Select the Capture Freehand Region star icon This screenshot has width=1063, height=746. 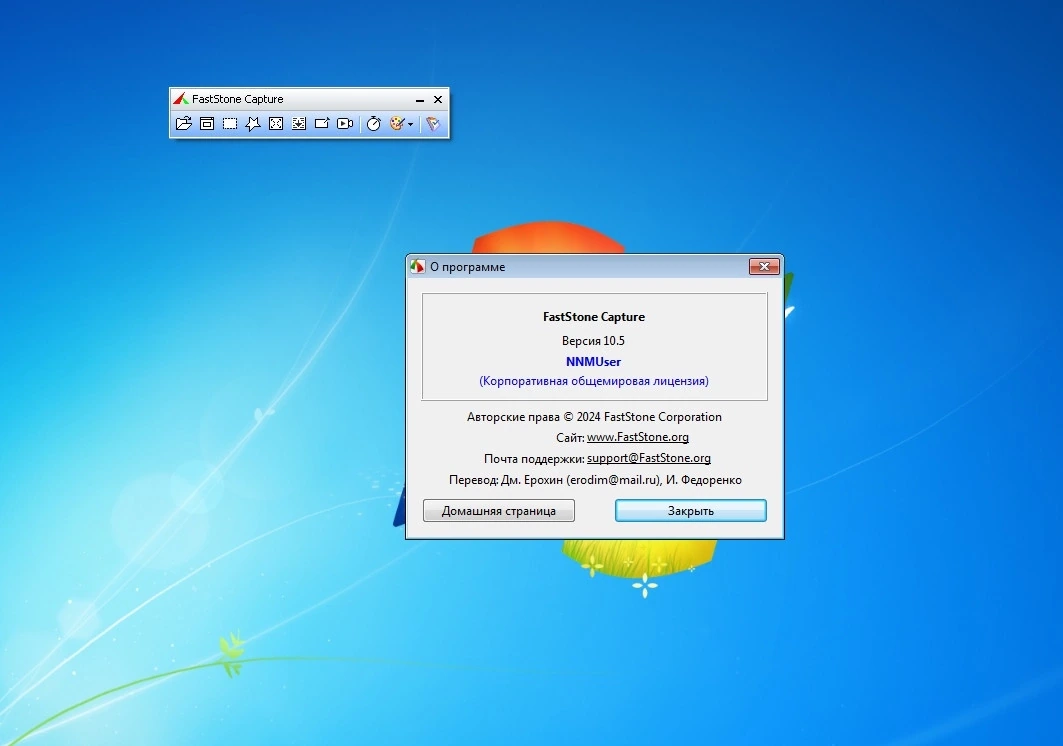(x=253, y=123)
